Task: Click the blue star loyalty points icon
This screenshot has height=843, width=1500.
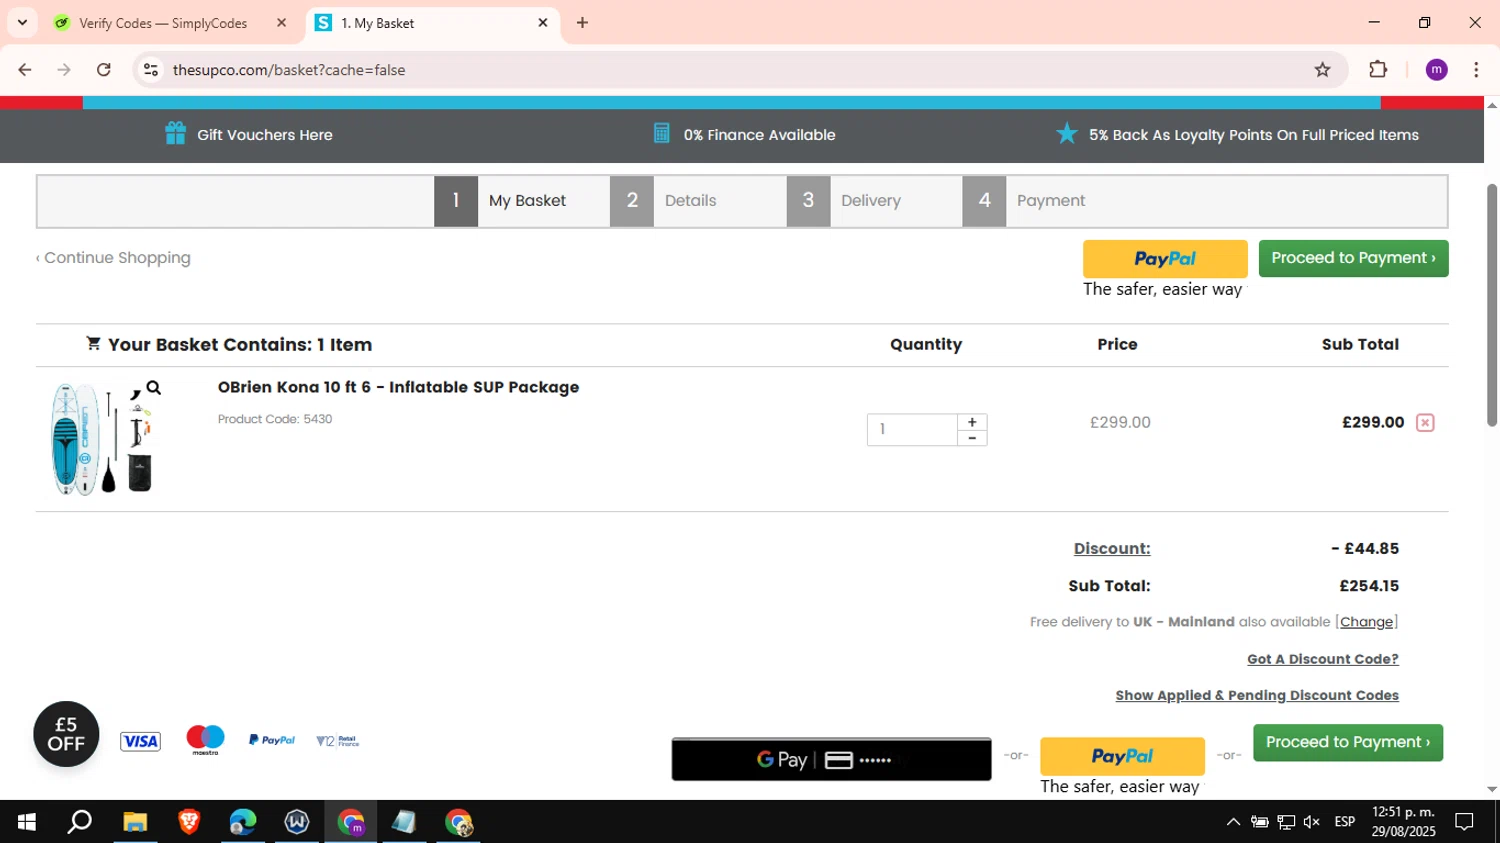Action: pos(1067,133)
